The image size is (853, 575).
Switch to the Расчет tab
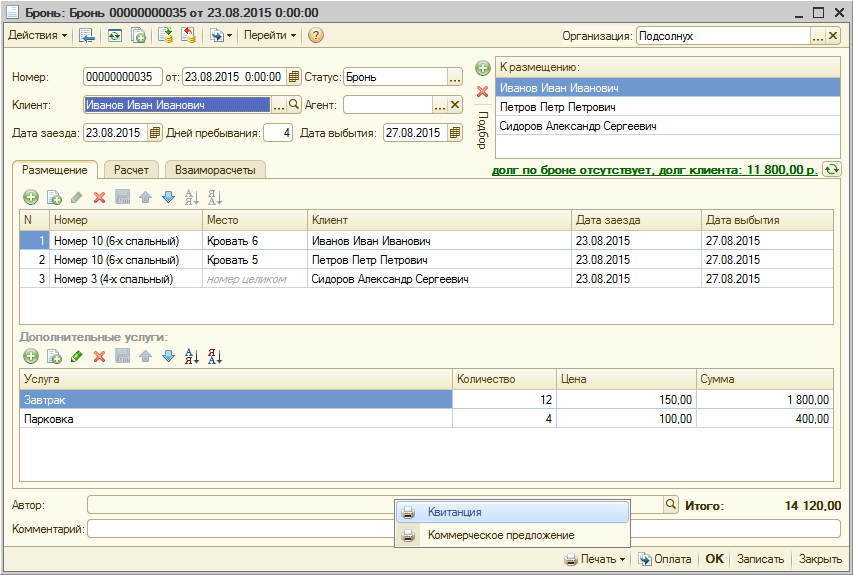click(x=131, y=170)
